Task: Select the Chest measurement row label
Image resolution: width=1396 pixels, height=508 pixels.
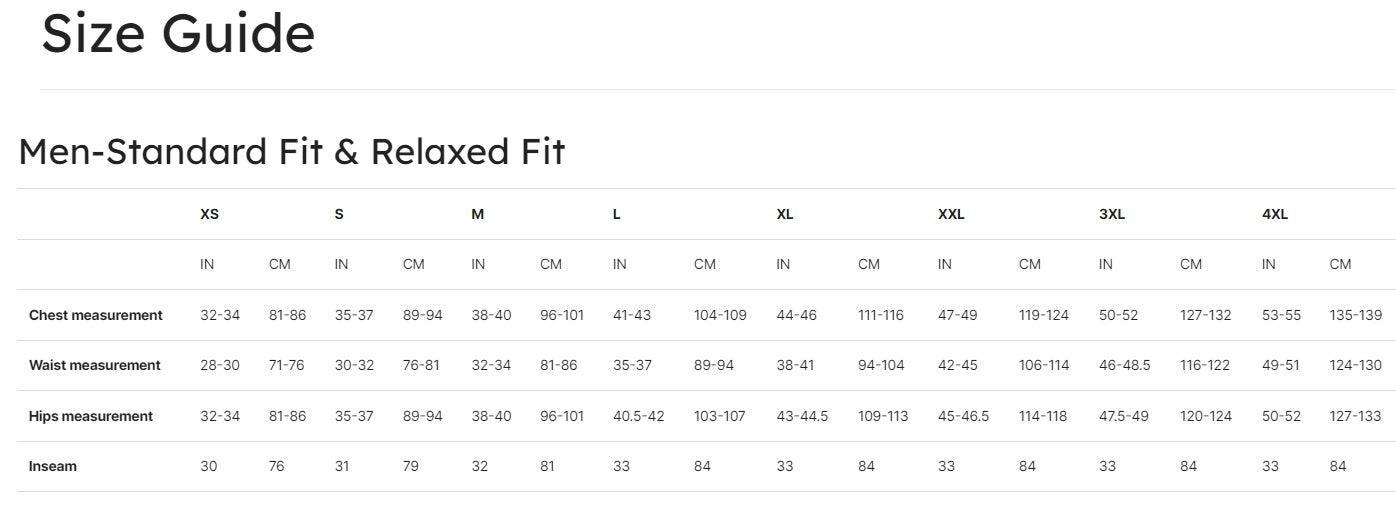Action: [96, 315]
